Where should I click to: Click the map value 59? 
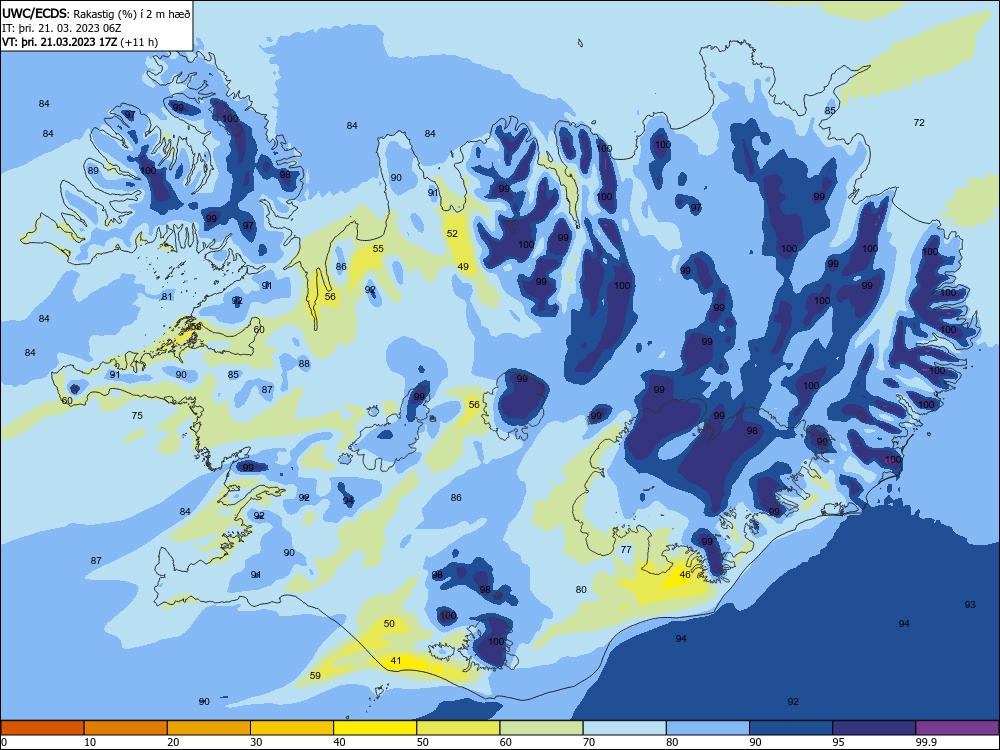[x=315, y=676]
